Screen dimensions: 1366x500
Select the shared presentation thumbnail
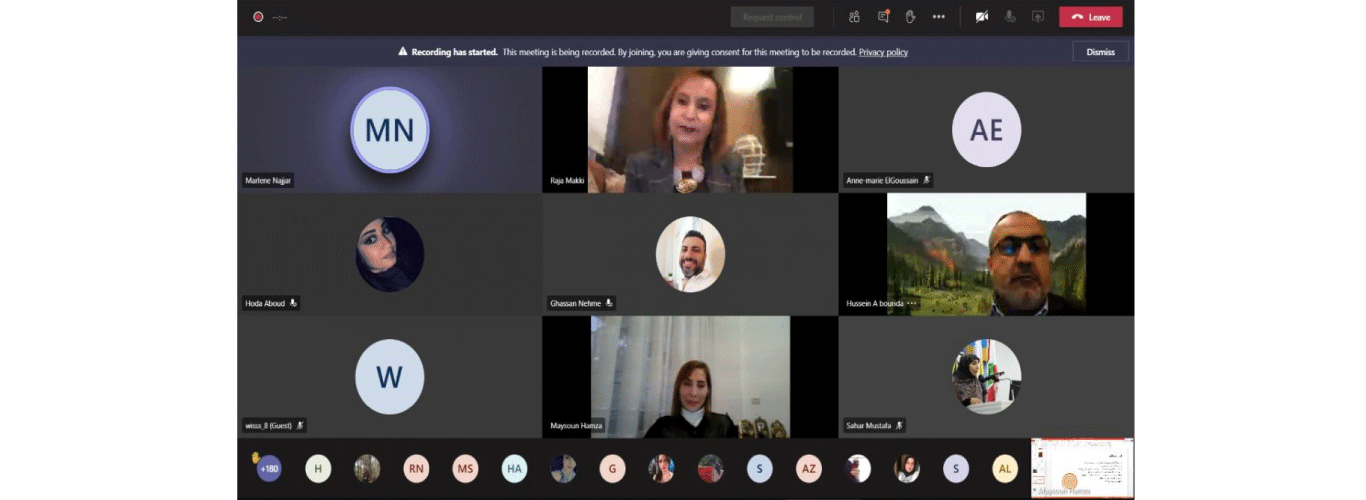[1082, 468]
